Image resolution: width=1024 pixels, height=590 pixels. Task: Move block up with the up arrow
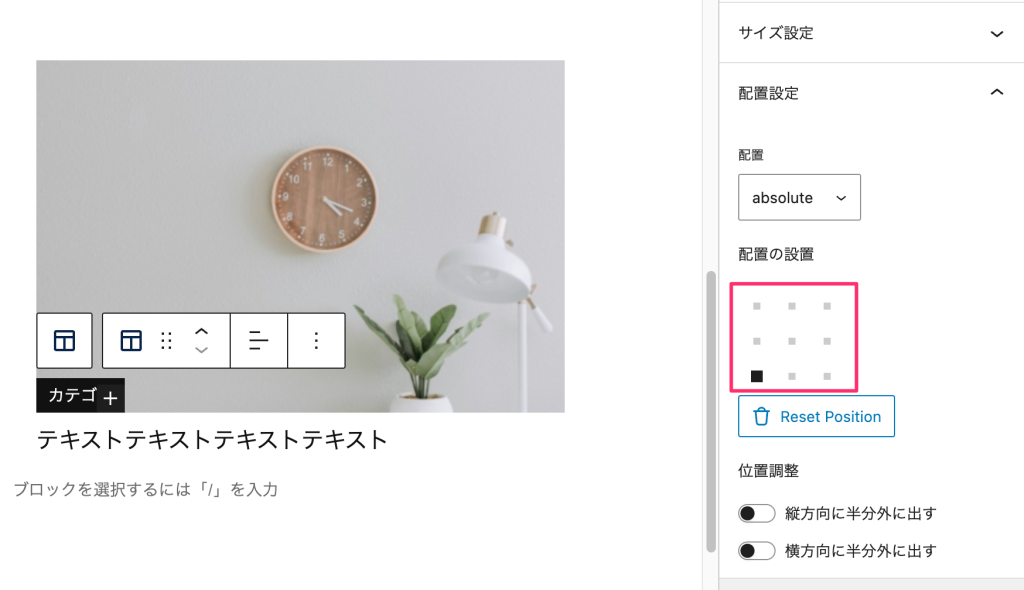click(201, 331)
